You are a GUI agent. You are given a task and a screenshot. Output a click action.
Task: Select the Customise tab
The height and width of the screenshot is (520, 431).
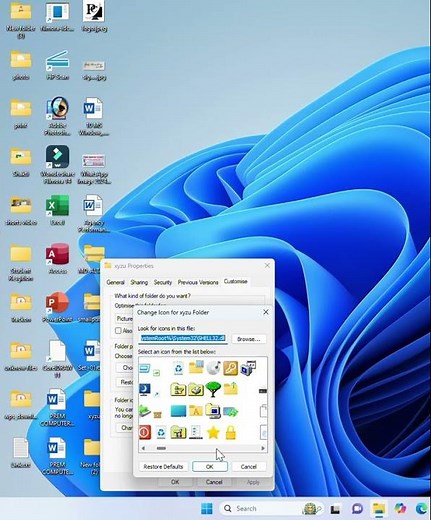236,281
